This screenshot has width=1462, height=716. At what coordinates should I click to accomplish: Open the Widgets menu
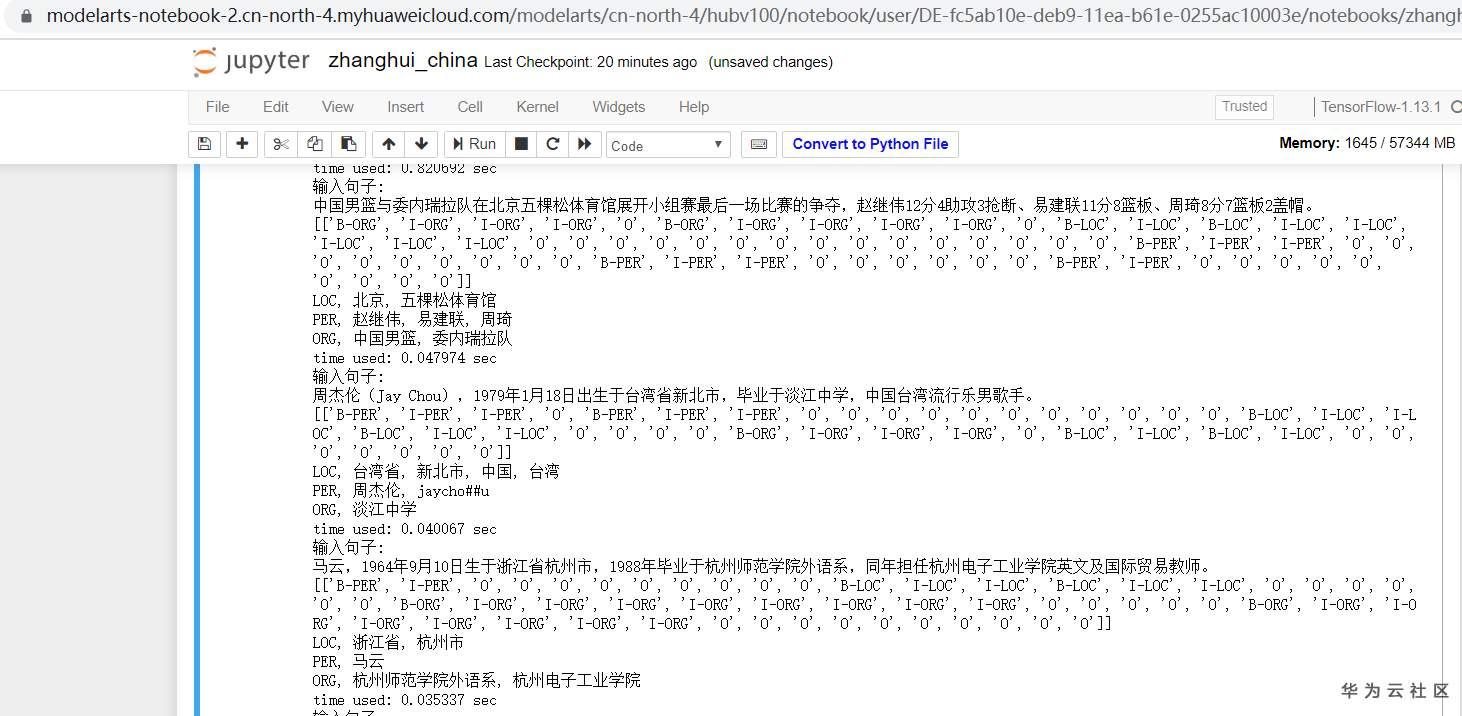(618, 107)
